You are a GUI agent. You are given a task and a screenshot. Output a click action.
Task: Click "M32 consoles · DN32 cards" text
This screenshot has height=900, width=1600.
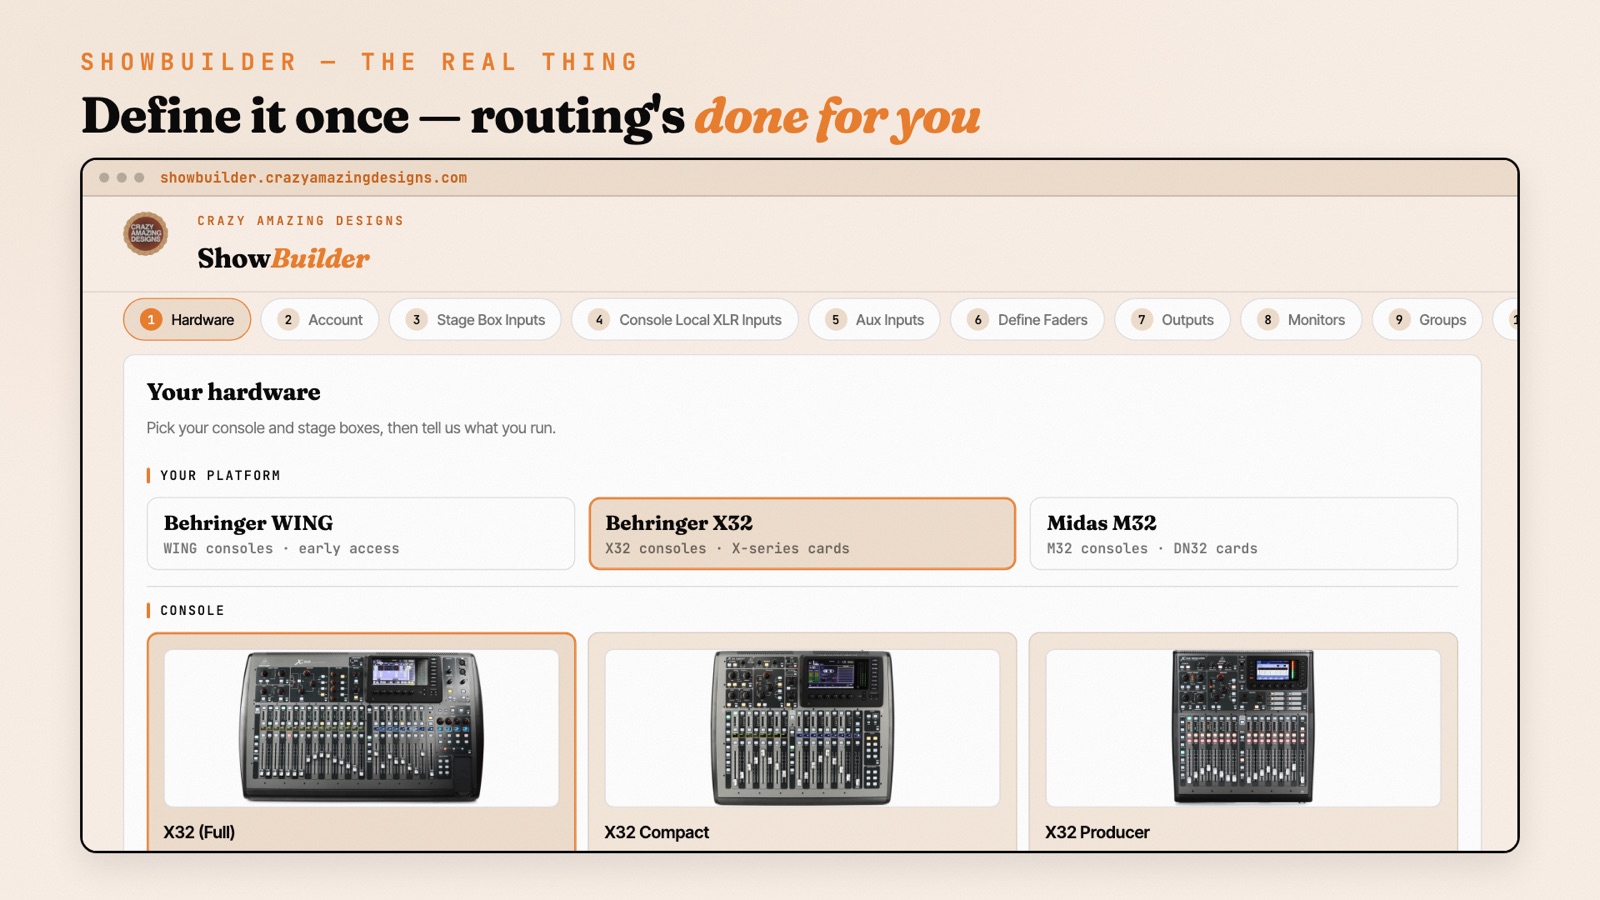click(x=1152, y=549)
